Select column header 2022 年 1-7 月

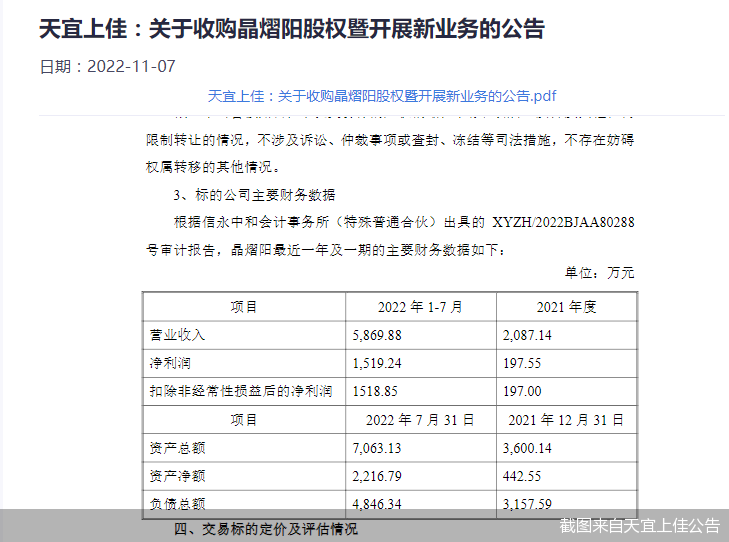click(x=420, y=307)
